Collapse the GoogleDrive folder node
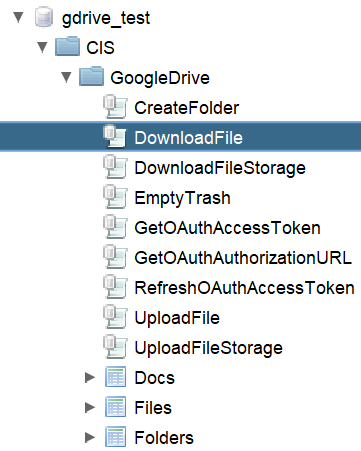This screenshot has width=361, height=451. click(66, 77)
